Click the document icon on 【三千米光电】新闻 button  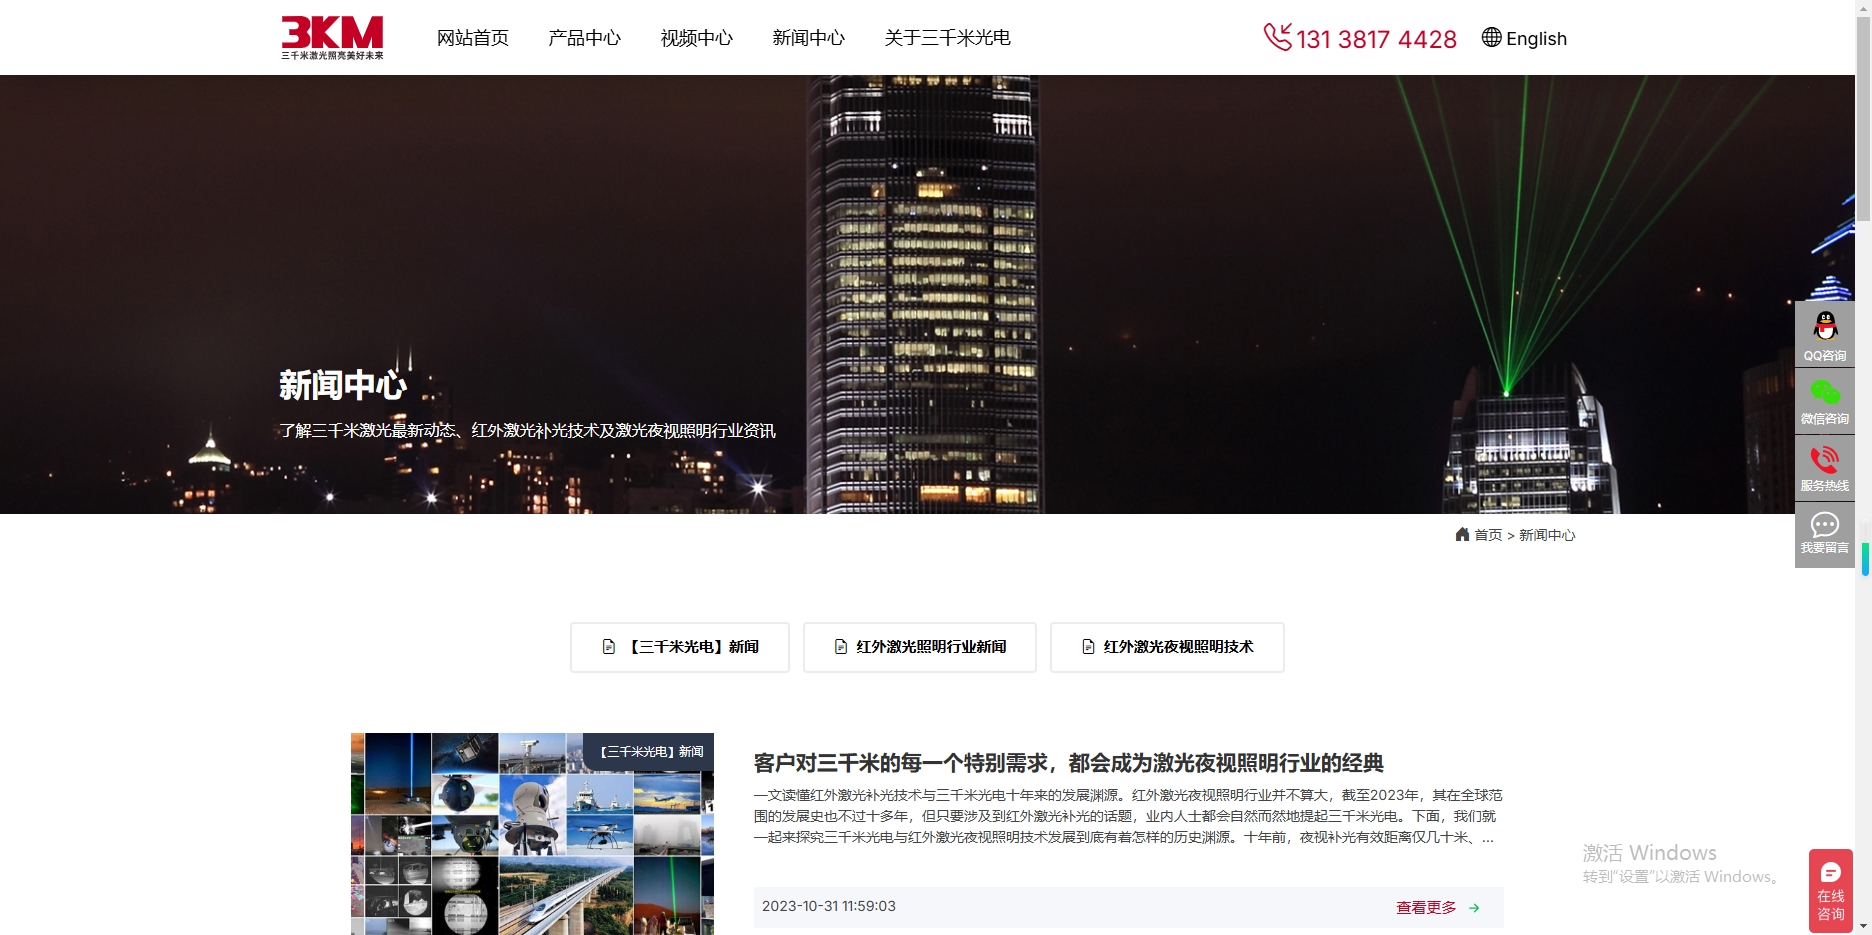pyautogui.click(x=608, y=647)
